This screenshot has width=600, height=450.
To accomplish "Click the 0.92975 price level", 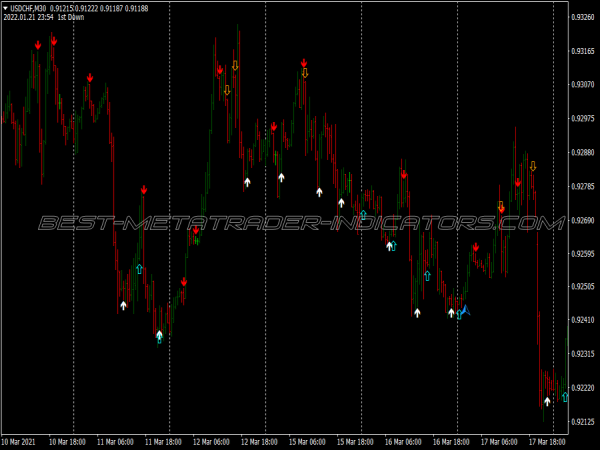I will pos(583,118).
